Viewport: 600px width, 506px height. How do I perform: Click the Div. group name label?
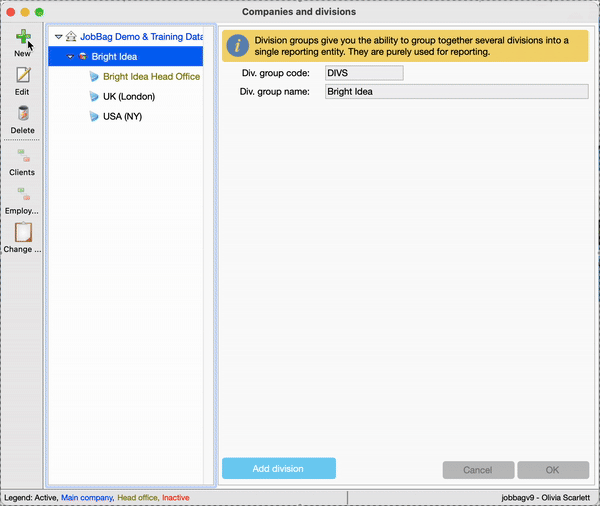275,91
